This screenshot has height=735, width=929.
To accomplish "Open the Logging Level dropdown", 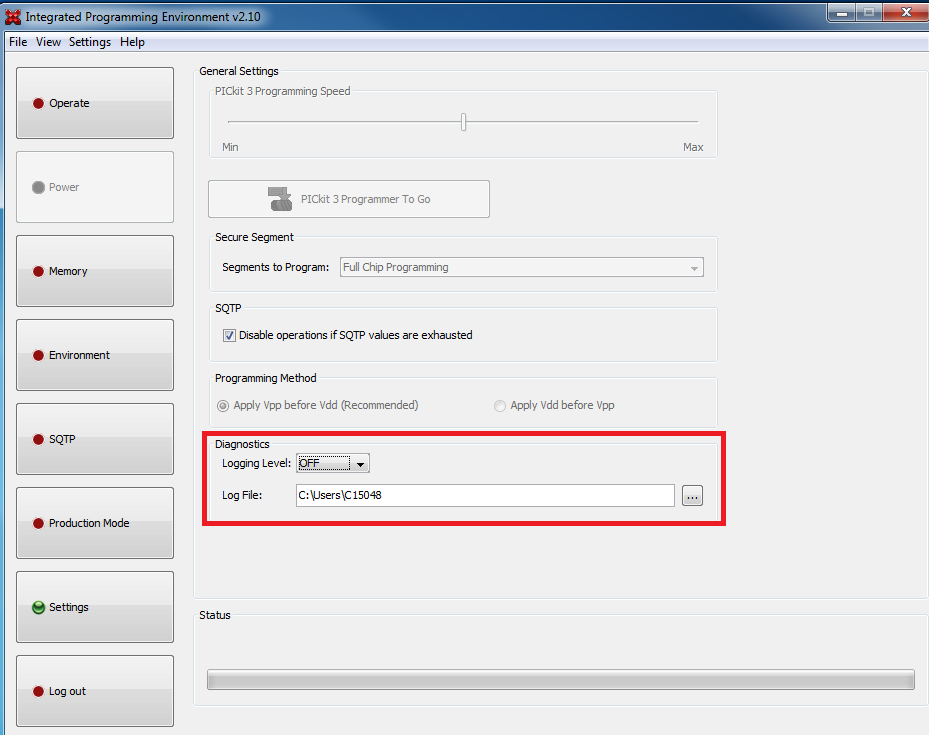I will (x=360, y=463).
